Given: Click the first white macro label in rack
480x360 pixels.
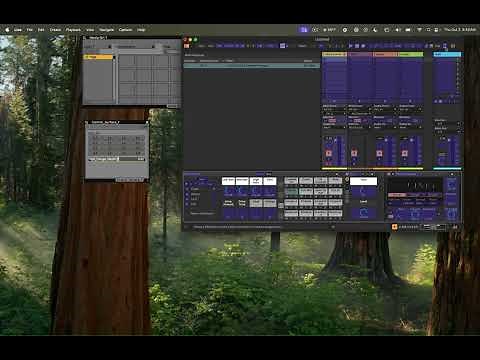Looking at the screenshot, I should 228,181.
